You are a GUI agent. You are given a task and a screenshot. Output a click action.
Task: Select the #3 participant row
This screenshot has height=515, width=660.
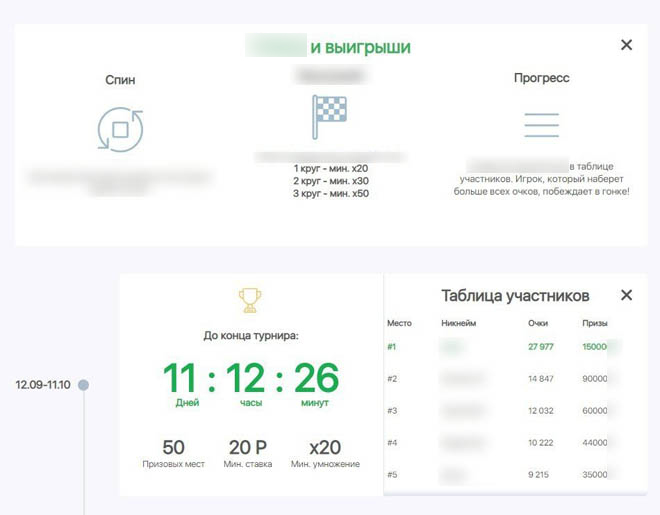(500, 410)
